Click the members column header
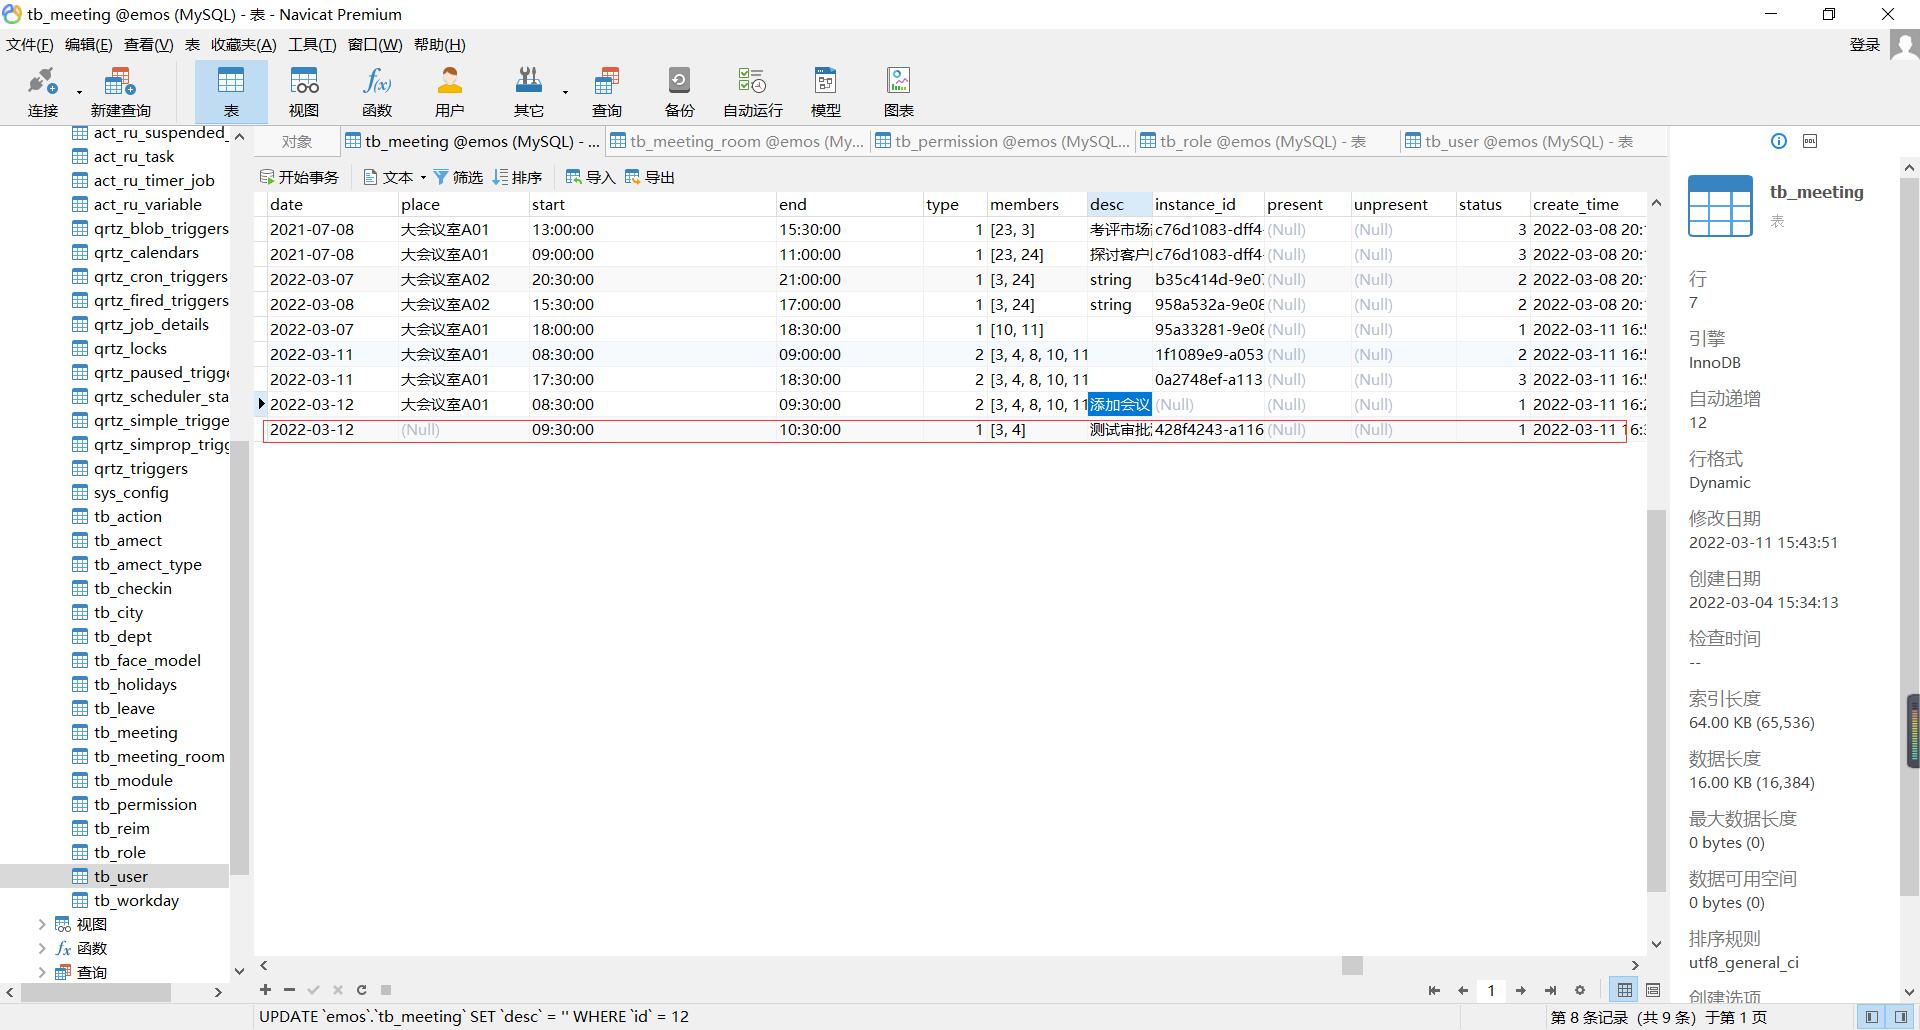The height and width of the screenshot is (1030, 1920). 1037,204
